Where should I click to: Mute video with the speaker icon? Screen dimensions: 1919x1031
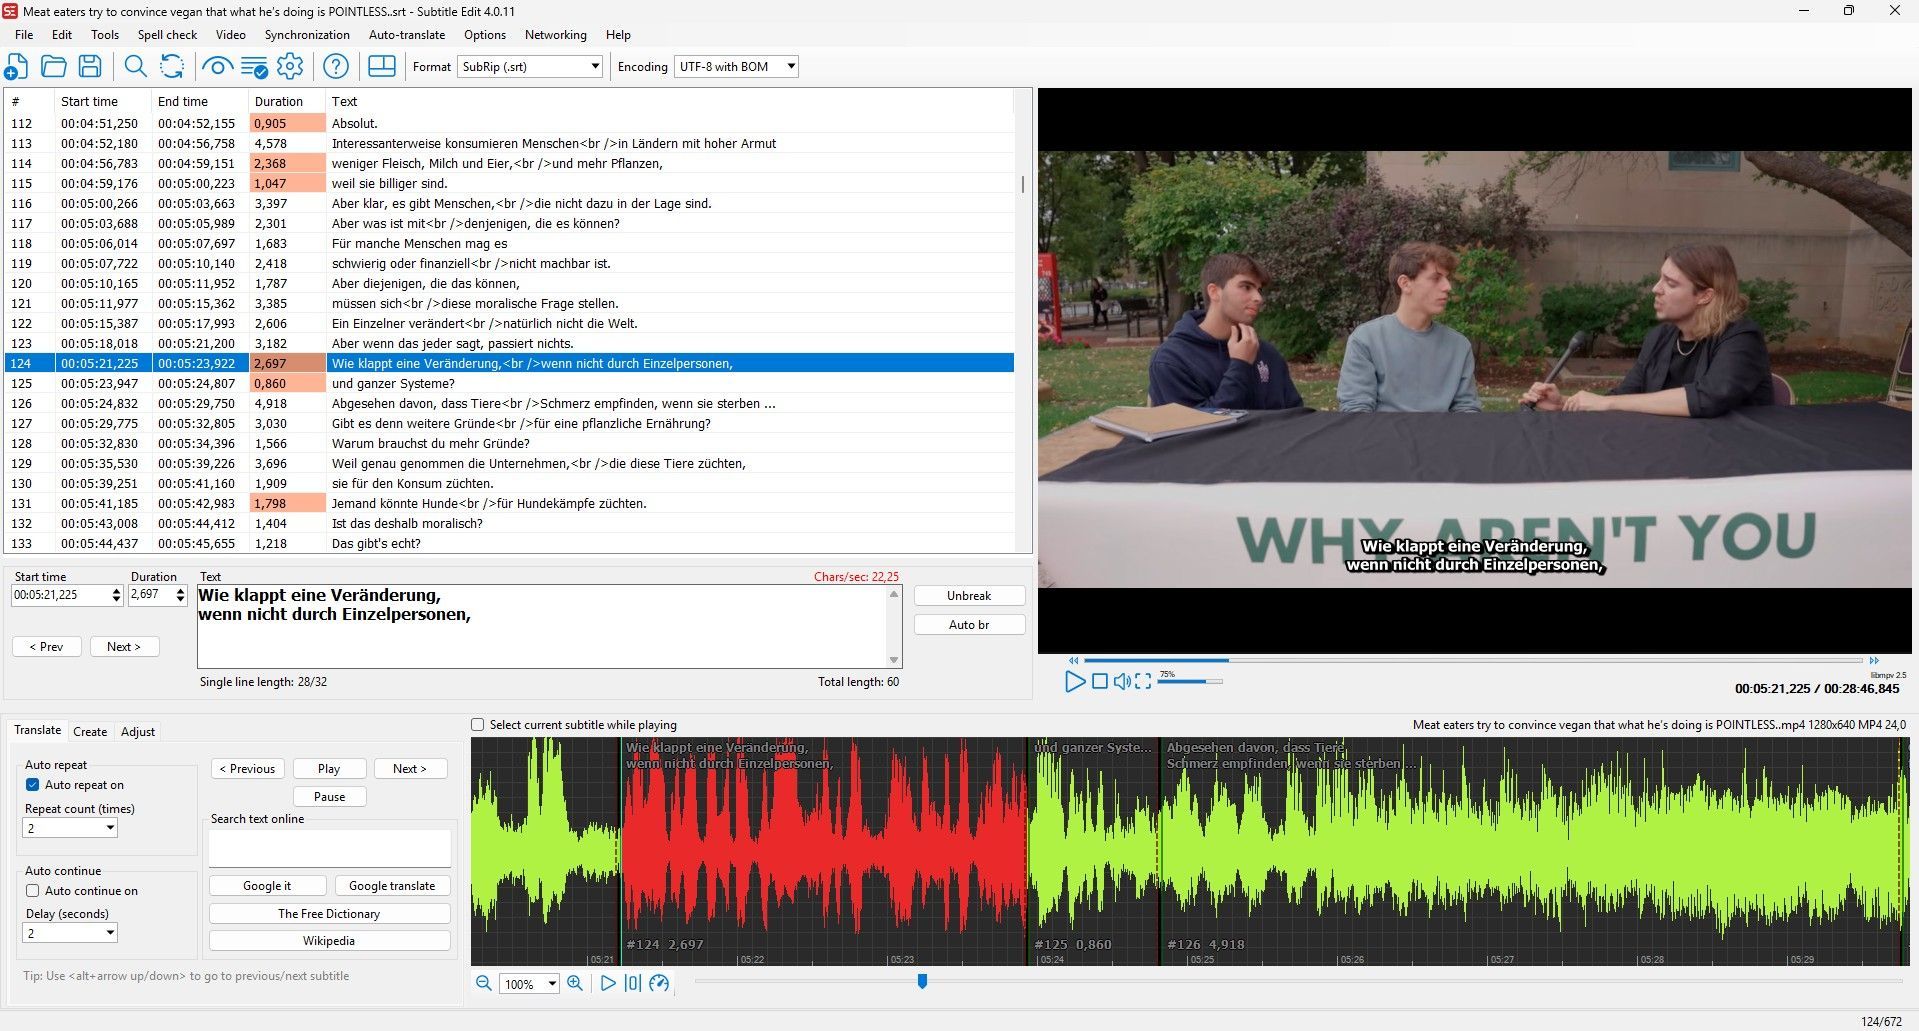tap(1122, 681)
